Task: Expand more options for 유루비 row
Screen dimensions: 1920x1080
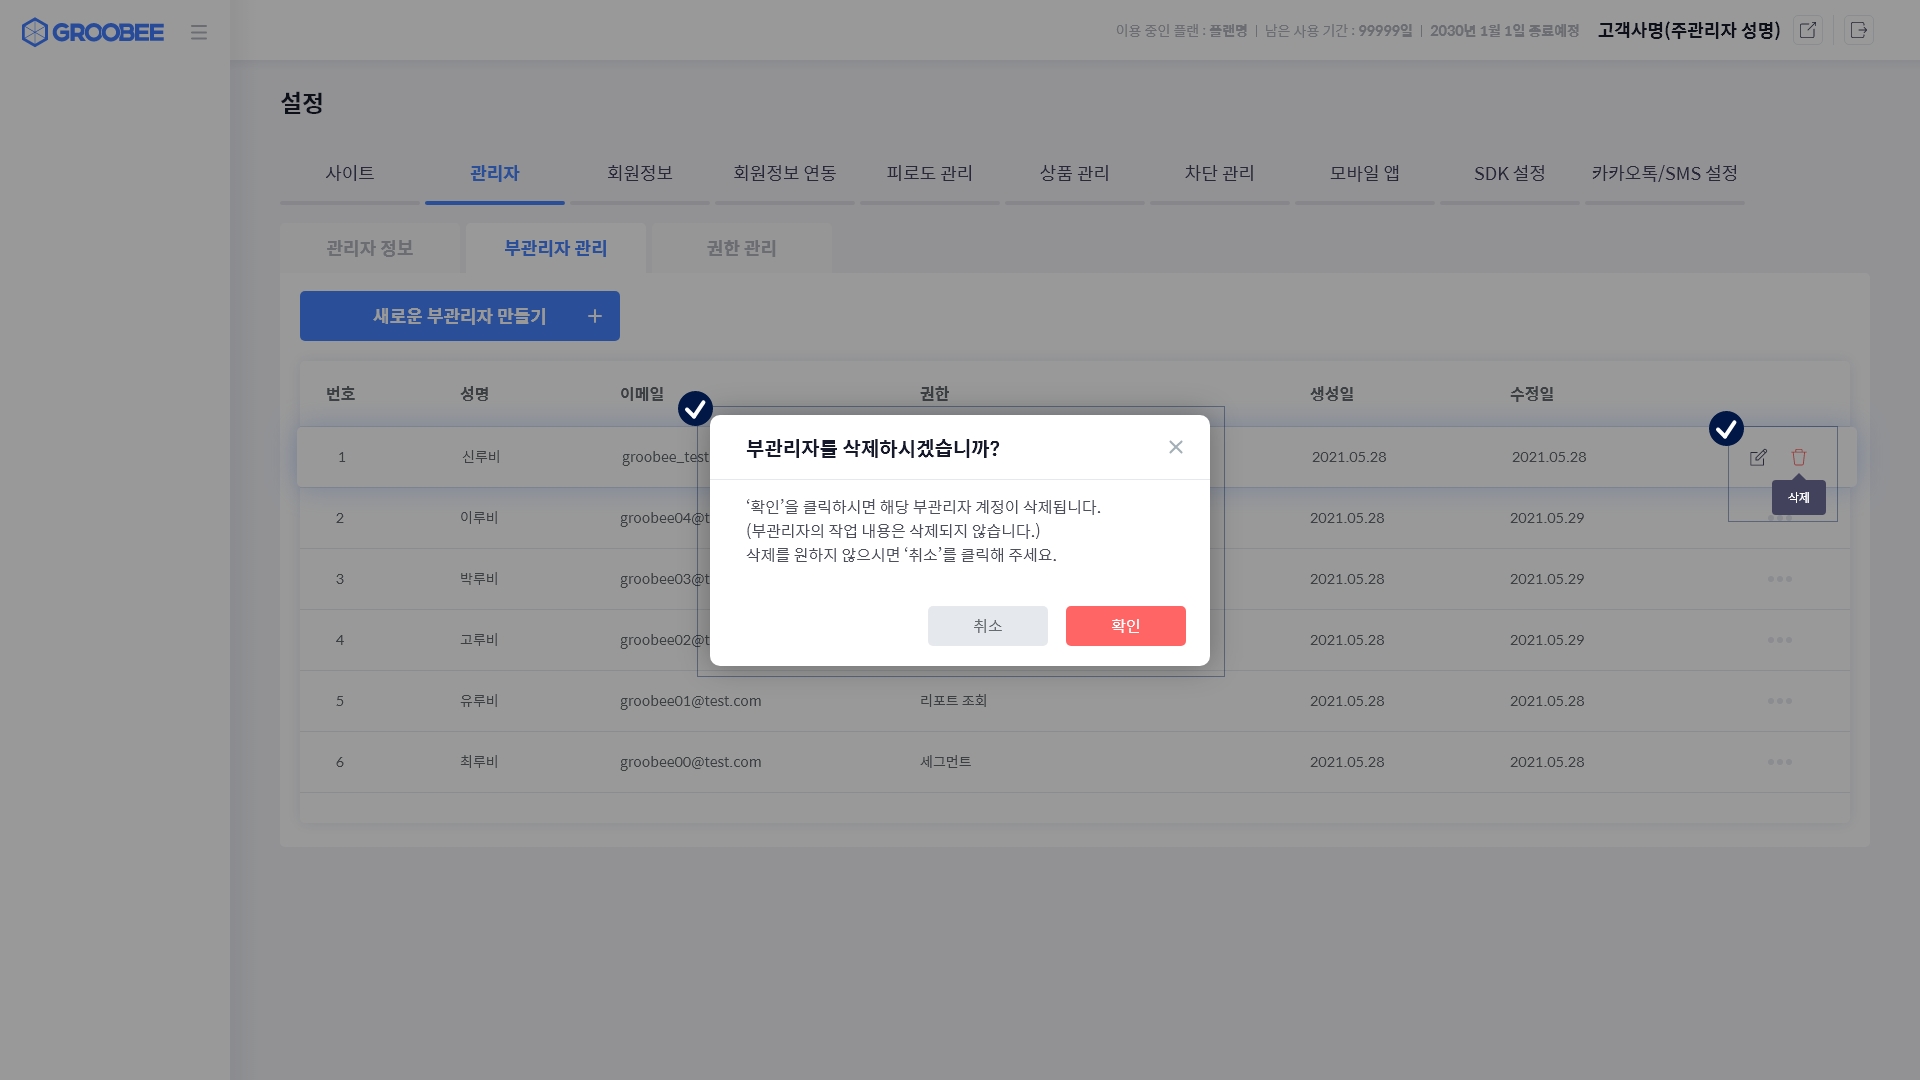Action: click(1779, 701)
